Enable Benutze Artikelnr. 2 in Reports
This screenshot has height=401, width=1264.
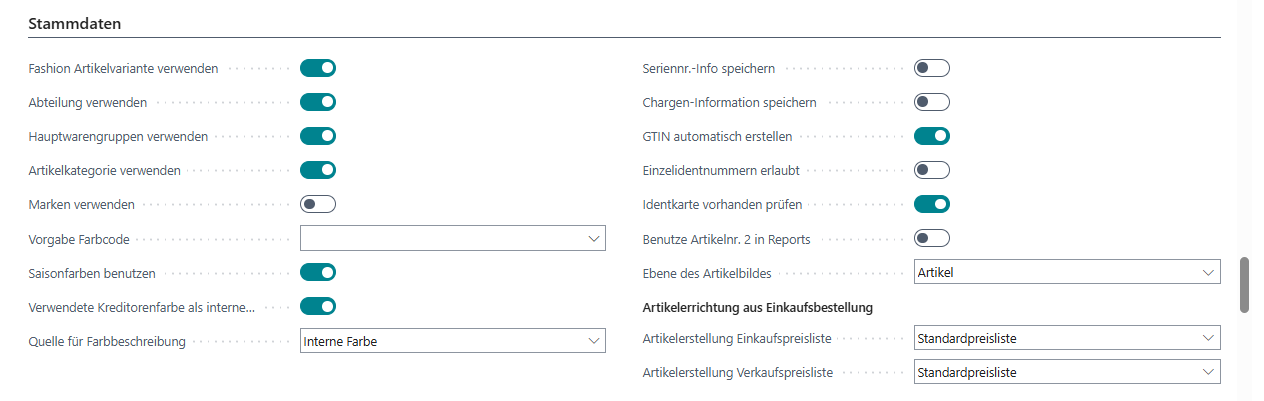coord(931,238)
